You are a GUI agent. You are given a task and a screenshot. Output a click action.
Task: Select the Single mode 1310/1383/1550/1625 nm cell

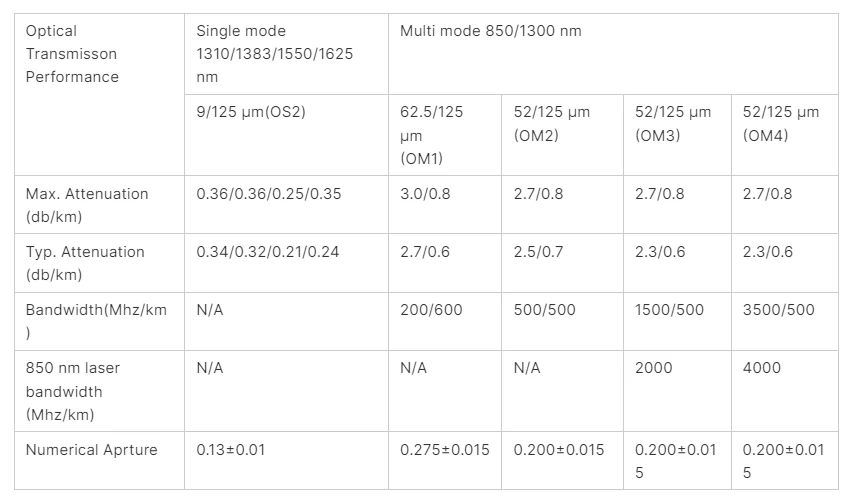(x=286, y=54)
